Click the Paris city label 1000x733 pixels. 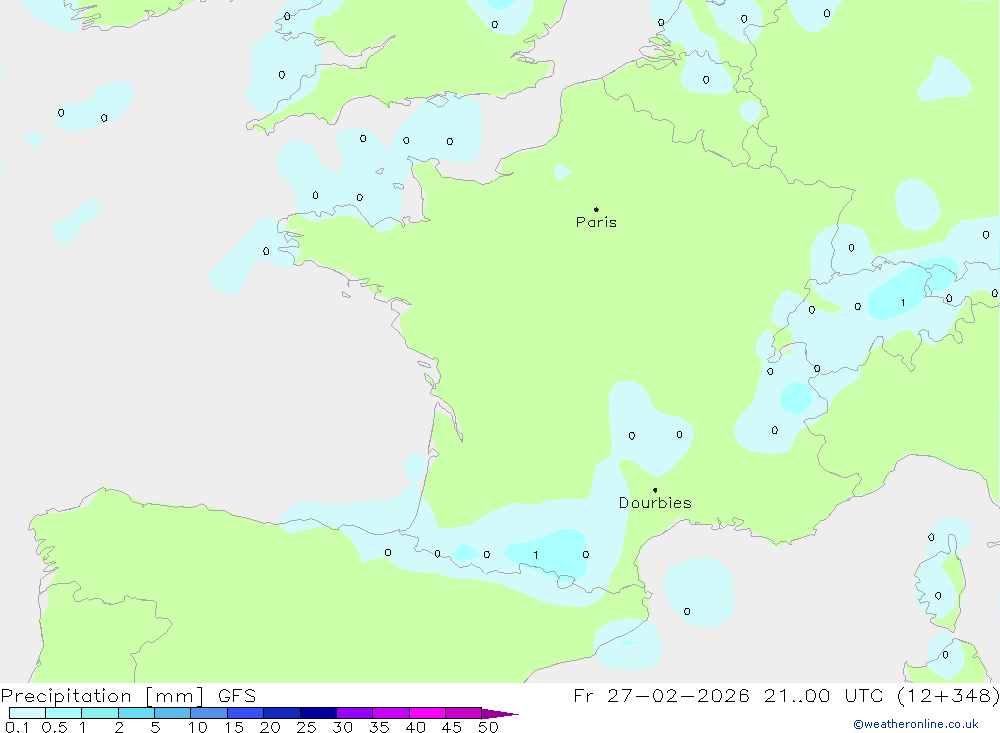pos(596,223)
